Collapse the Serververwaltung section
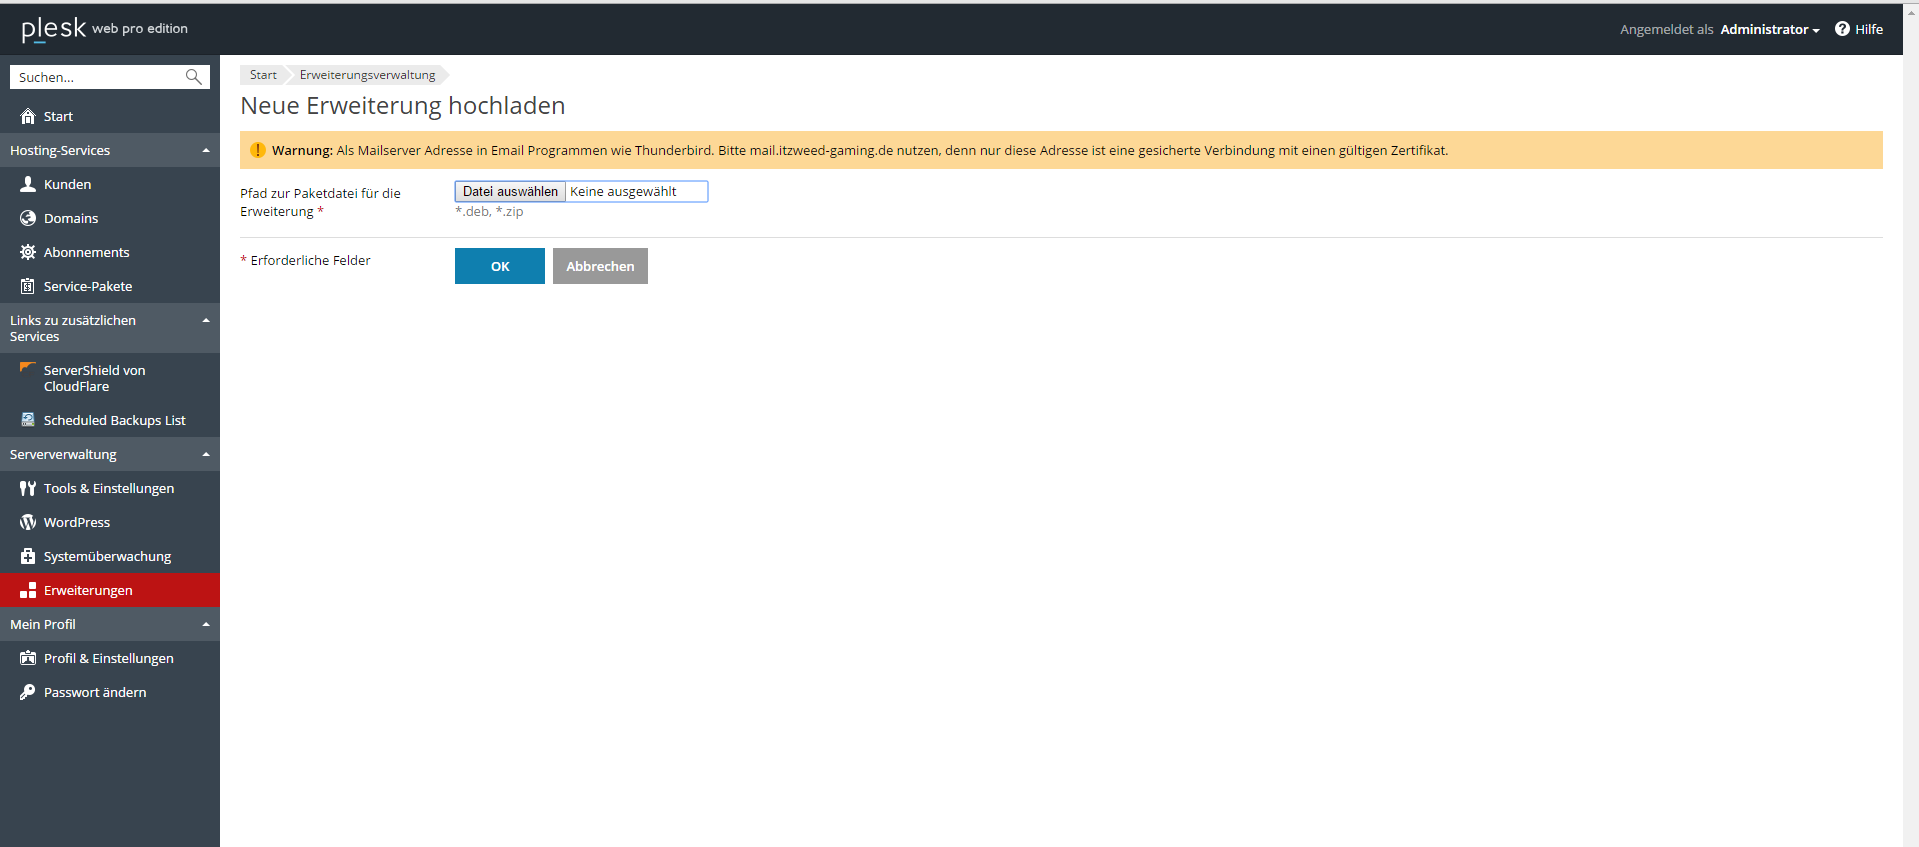Screen dimensions: 1919x847 206,455
